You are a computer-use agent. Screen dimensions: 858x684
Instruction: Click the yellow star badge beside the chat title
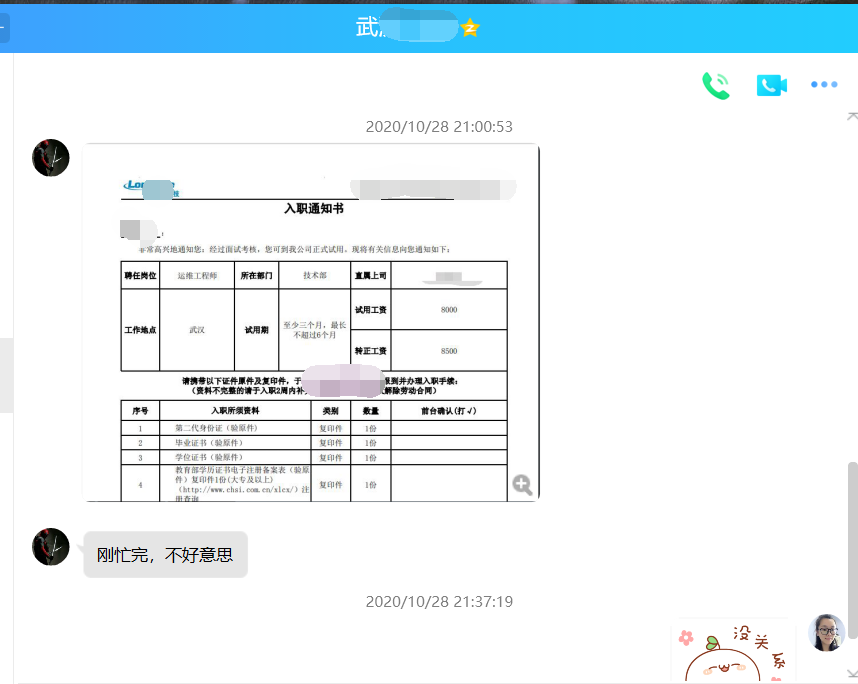[470, 28]
